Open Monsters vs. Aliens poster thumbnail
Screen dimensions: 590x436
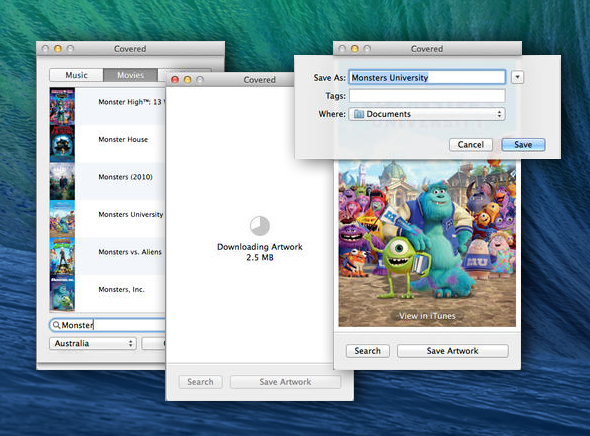click(62, 256)
